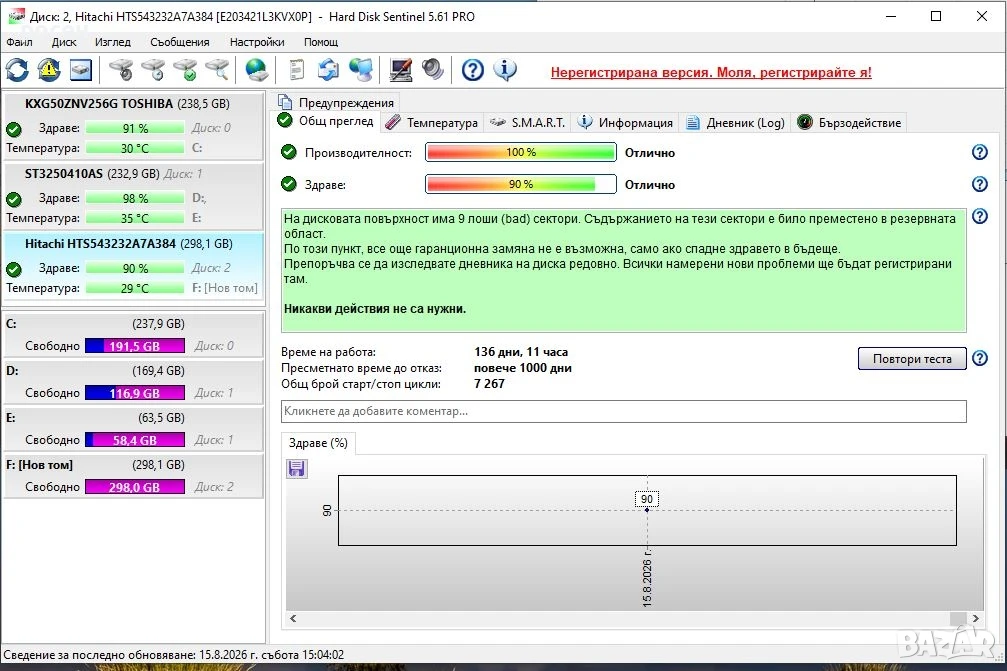The height and width of the screenshot is (671, 1007).
Task: Click the disk with clock test icon
Action: point(153,69)
